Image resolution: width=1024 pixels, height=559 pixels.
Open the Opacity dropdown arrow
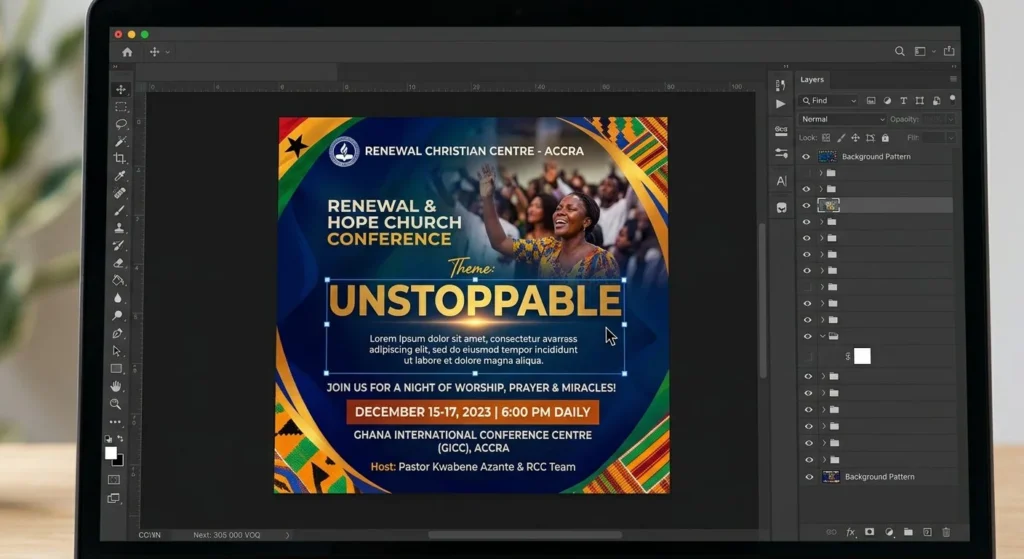[951, 120]
